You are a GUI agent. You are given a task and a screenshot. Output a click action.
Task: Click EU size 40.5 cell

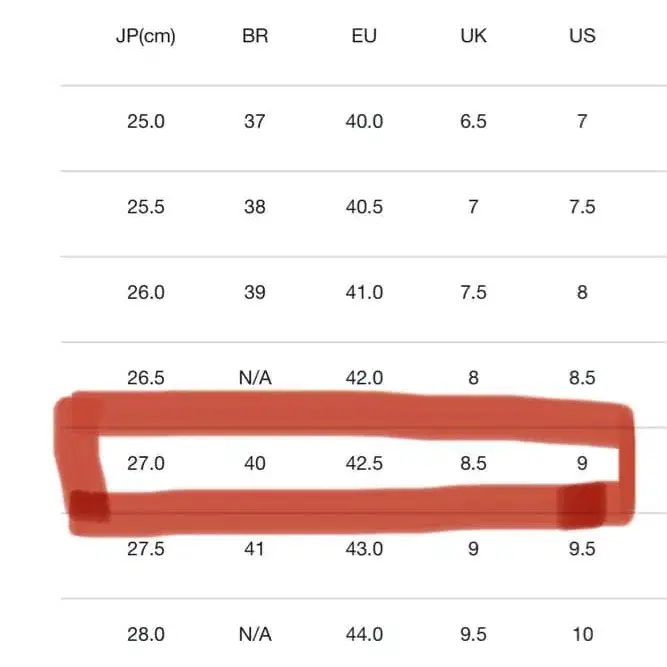pos(364,207)
